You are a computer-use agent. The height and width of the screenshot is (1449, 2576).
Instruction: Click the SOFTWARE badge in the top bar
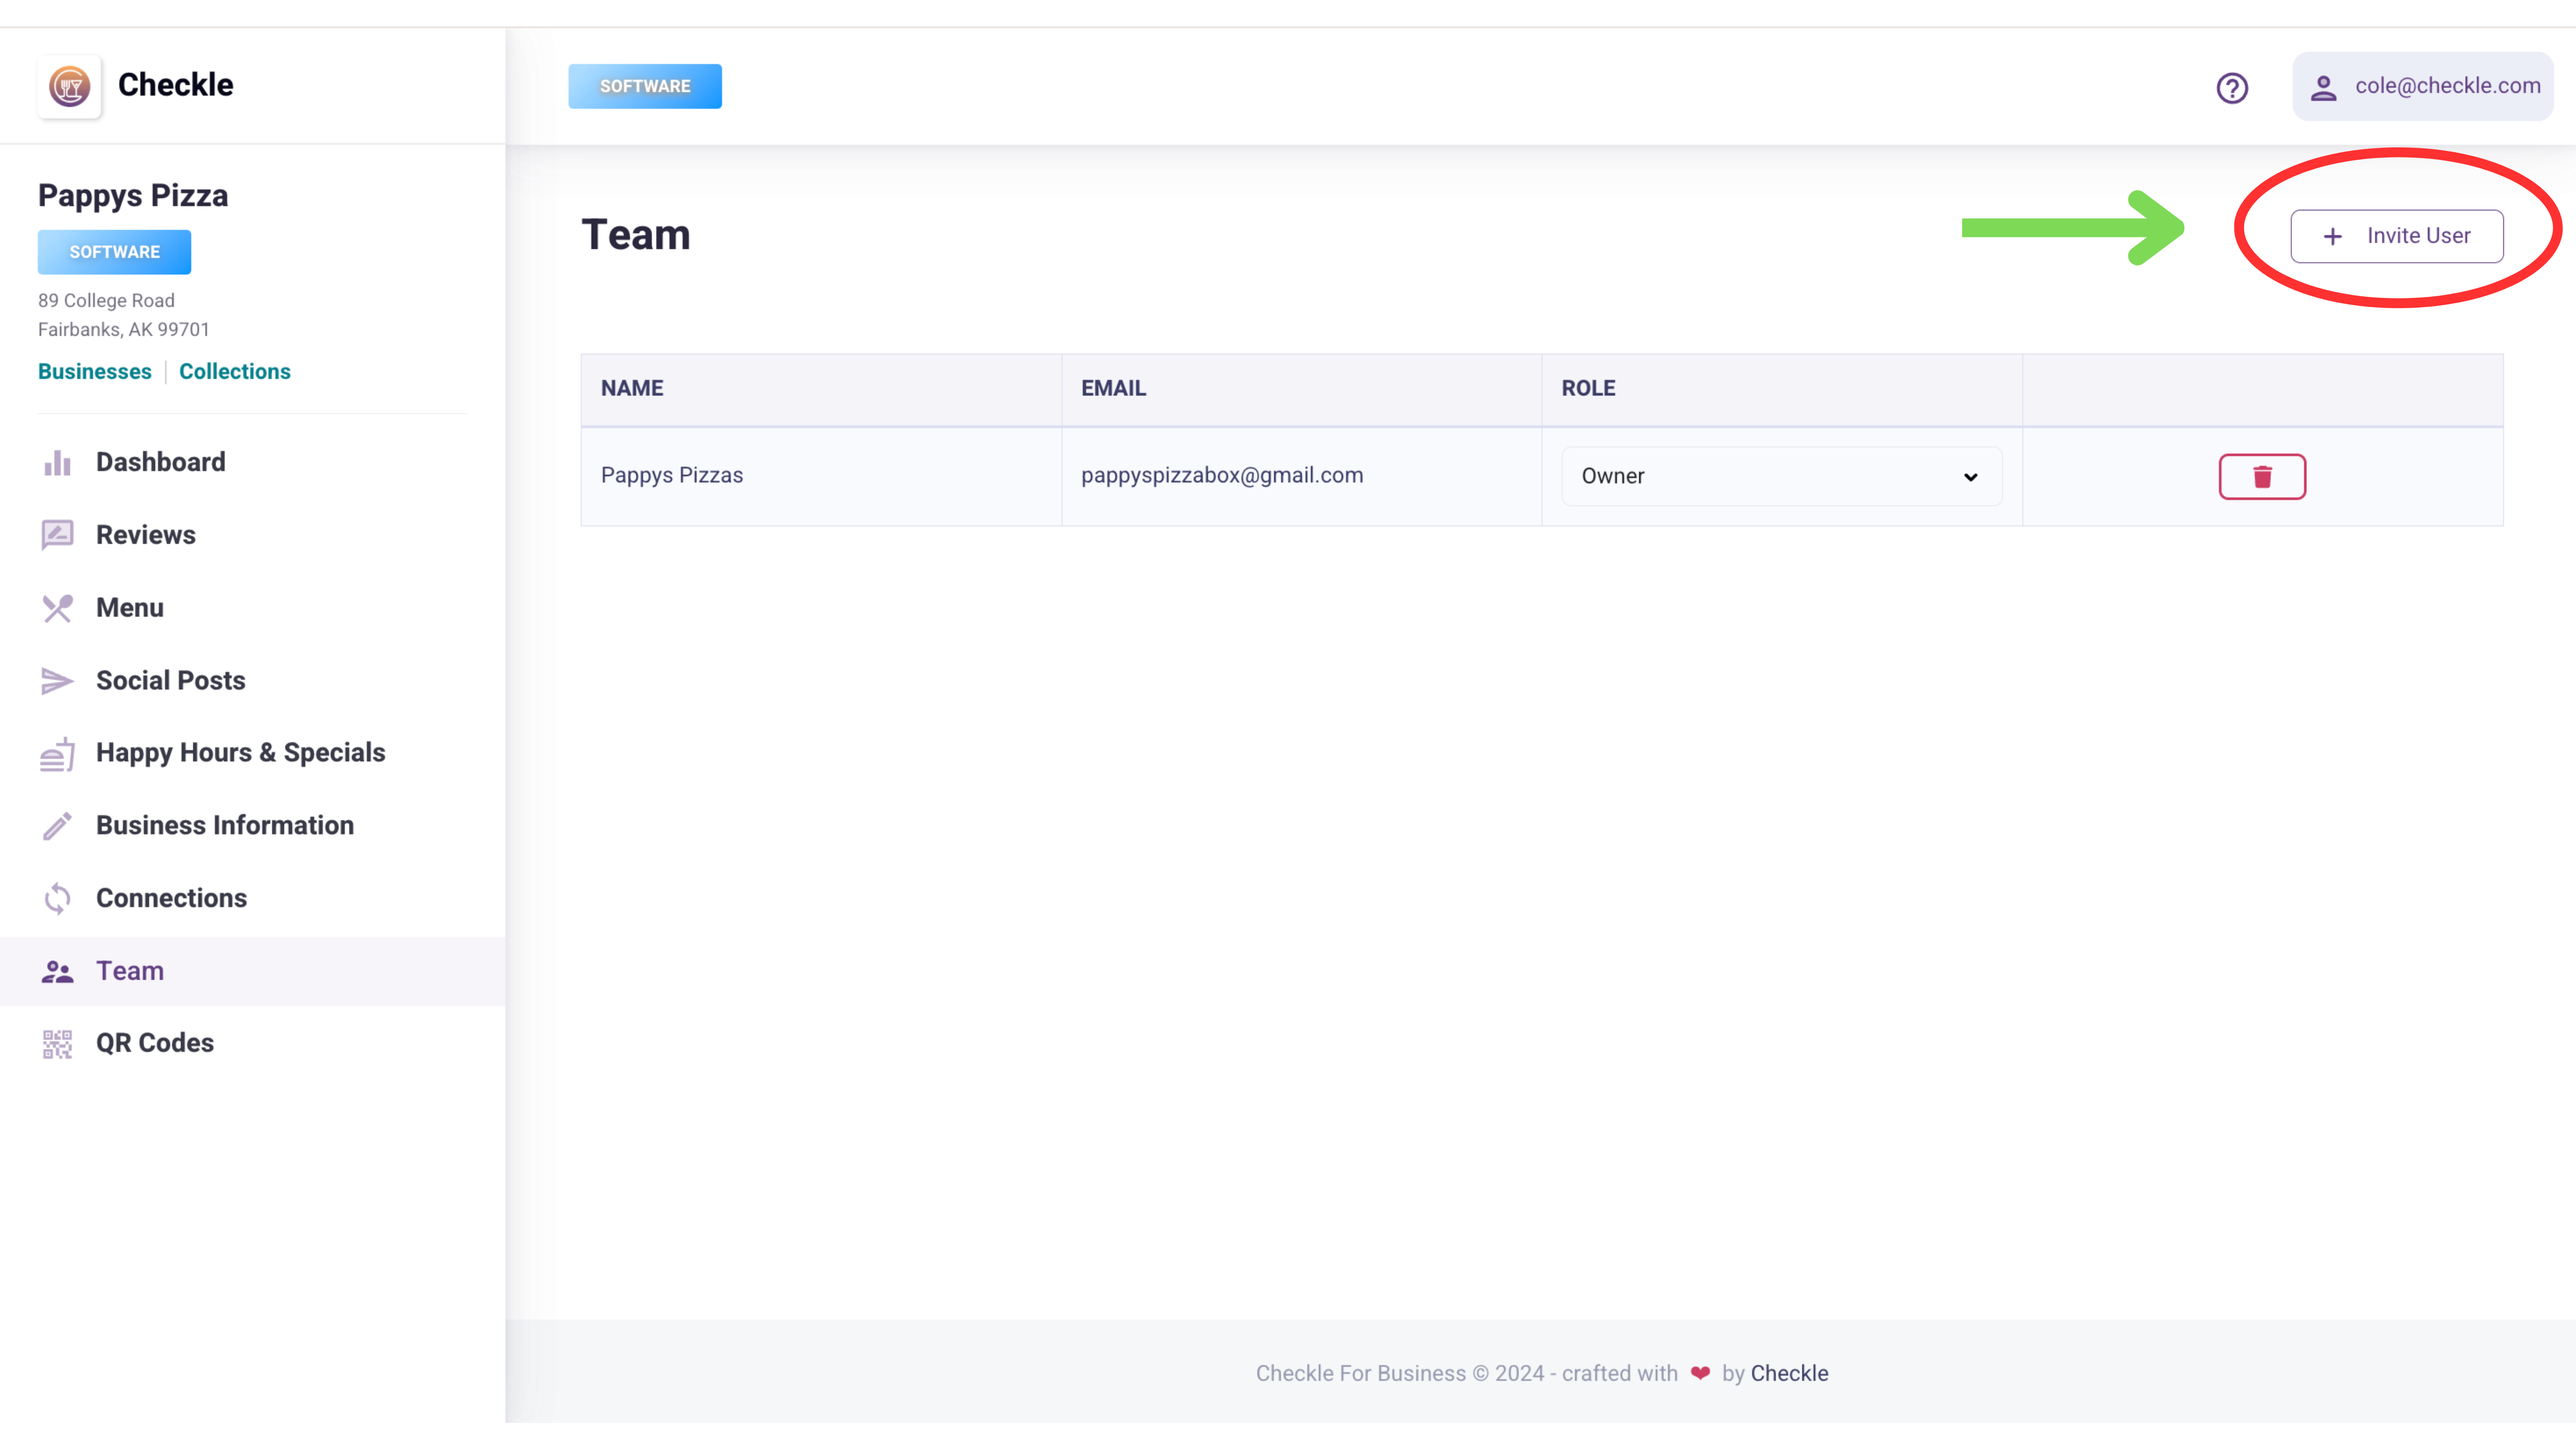[645, 86]
